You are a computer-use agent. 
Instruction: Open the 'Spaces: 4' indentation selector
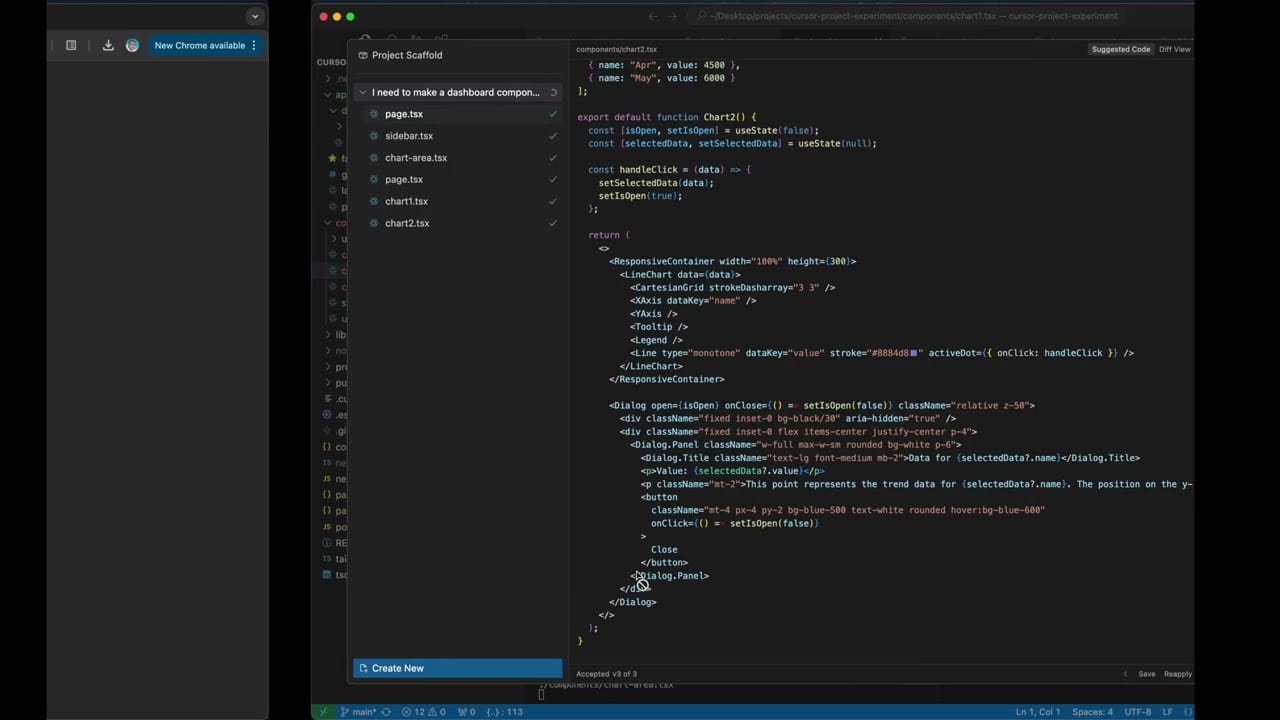tap(1092, 712)
